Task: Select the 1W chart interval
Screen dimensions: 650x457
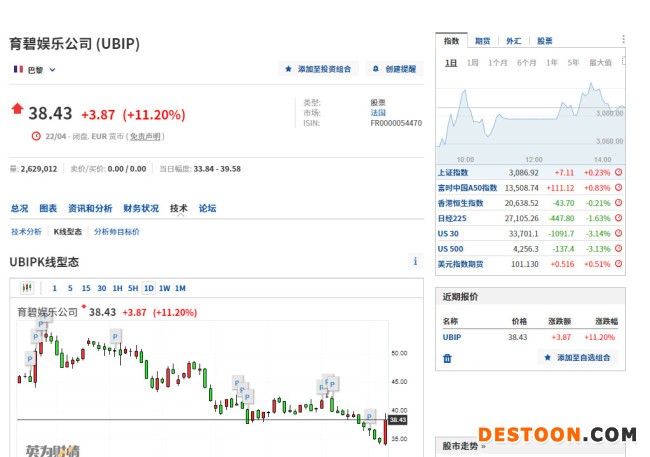Action: tap(165, 288)
